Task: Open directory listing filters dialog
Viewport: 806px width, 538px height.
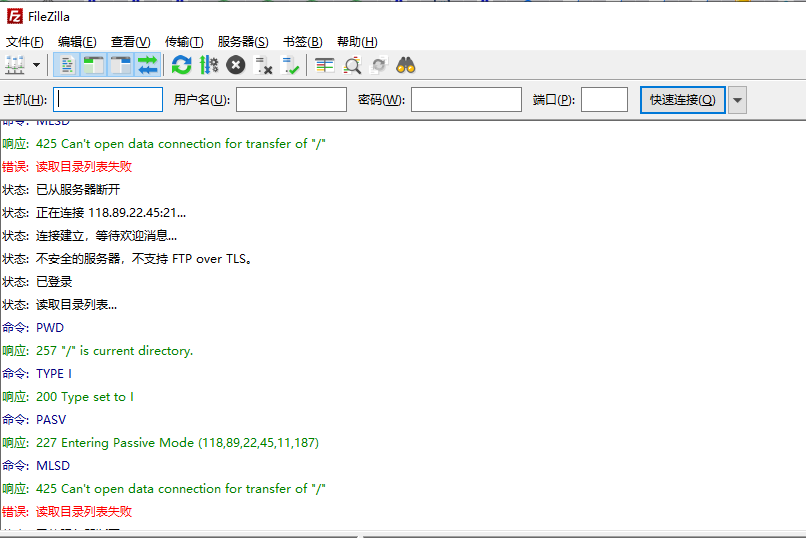Action: (x=324, y=65)
